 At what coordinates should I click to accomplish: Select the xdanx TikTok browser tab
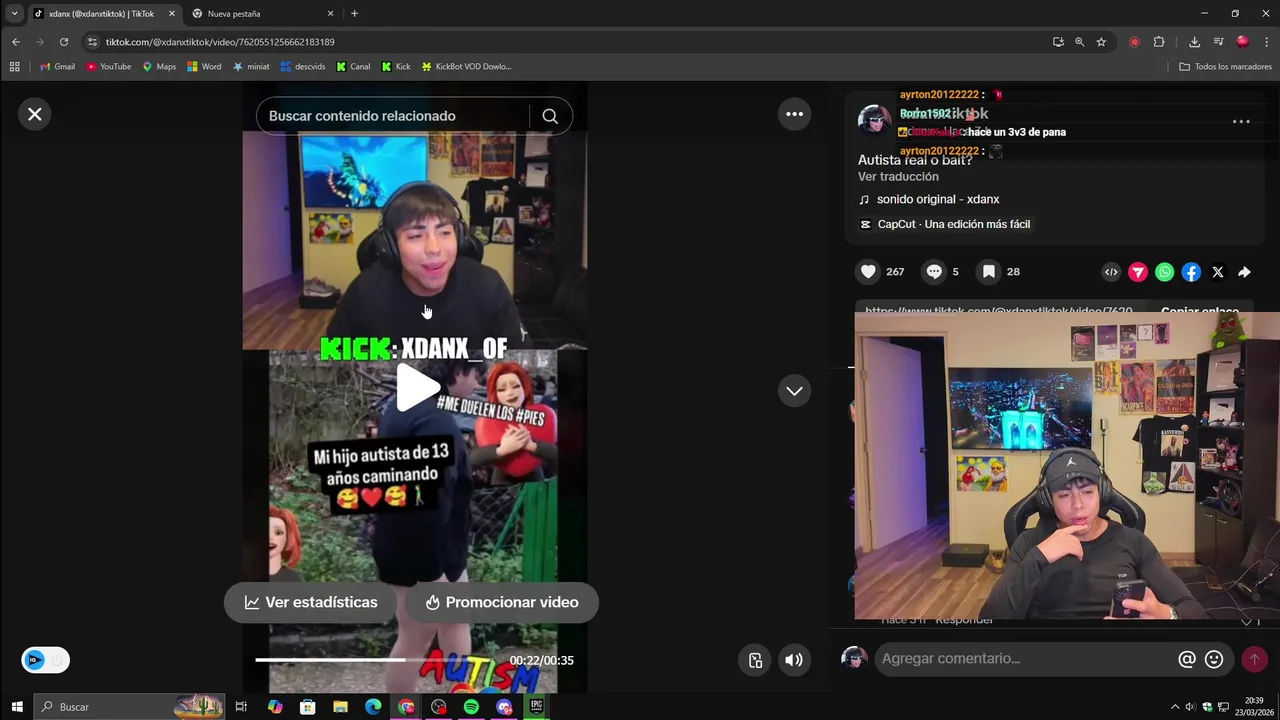tap(102, 14)
